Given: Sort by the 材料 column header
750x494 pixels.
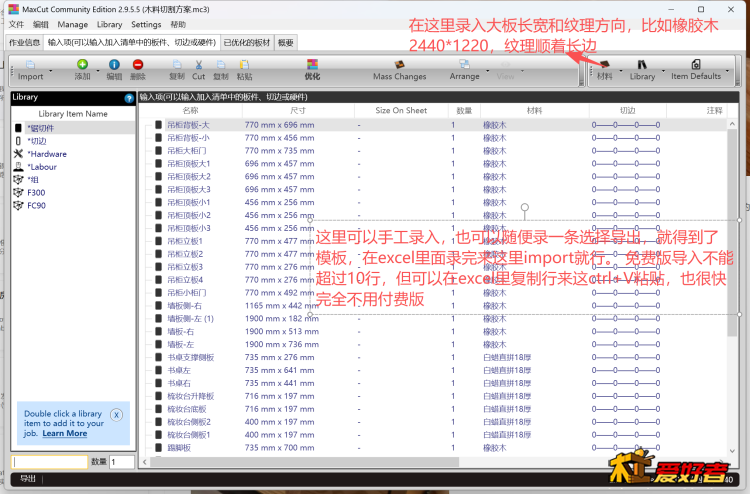Looking at the screenshot, I should pos(534,110).
